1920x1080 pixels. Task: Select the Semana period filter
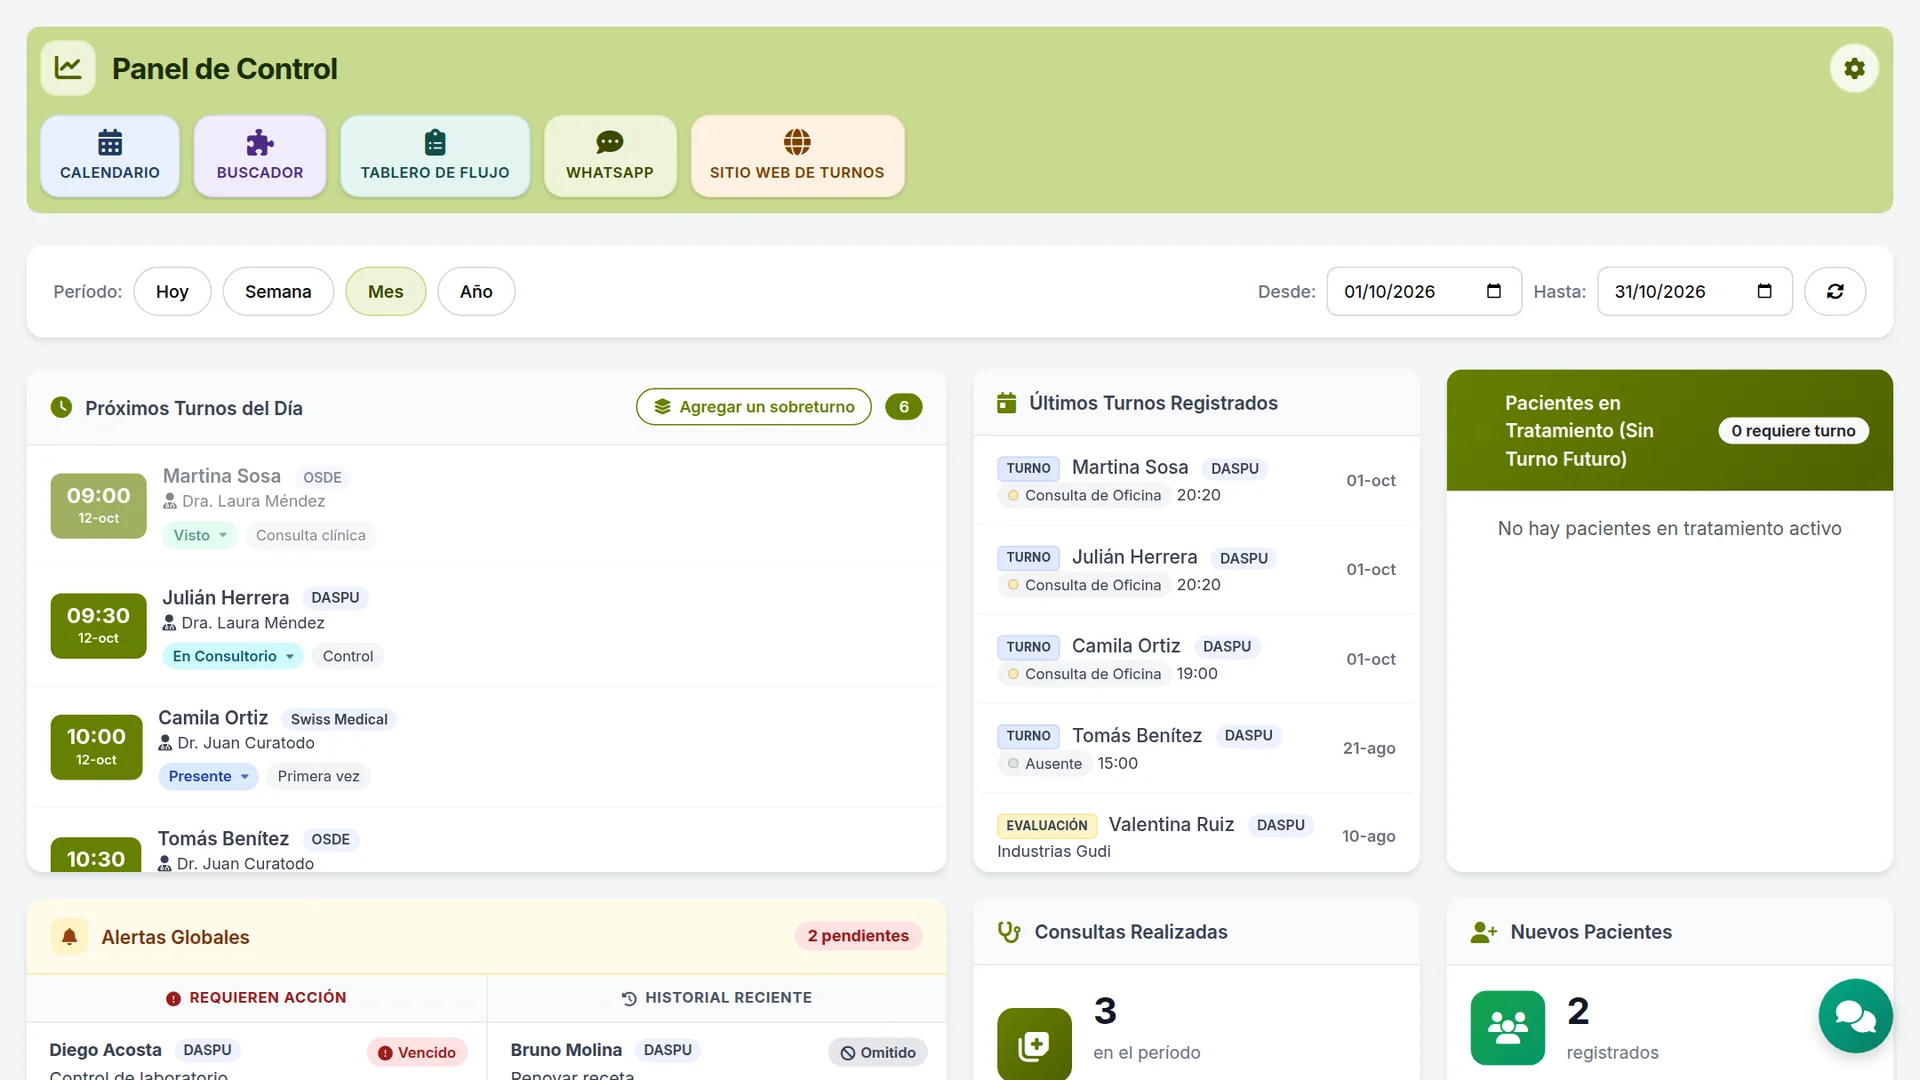point(278,291)
